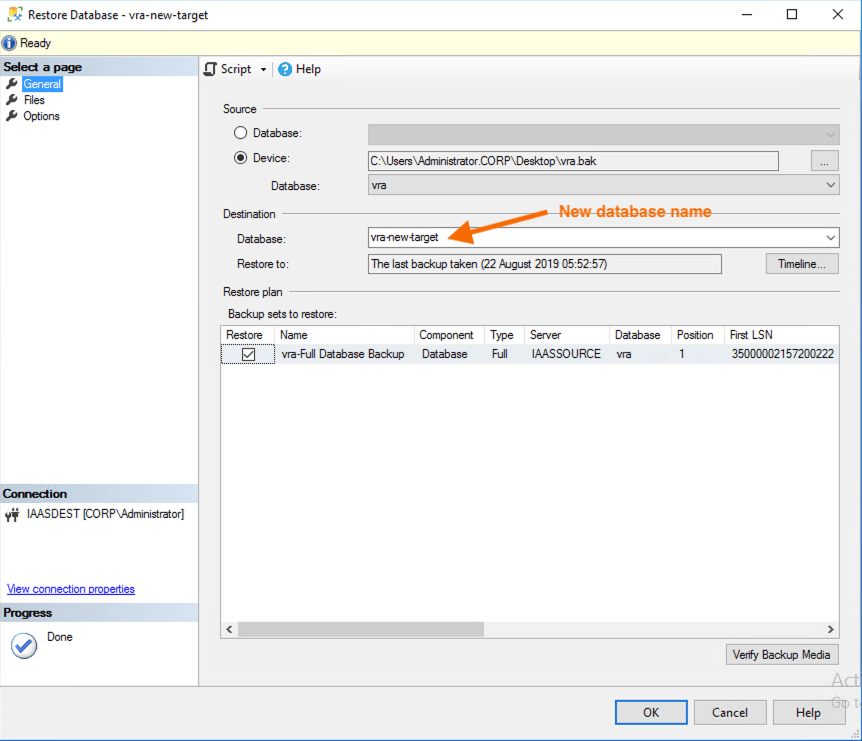Click the IAASDEST server connection icon
The height and width of the screenshot is (741, 862).
[12, 515]
